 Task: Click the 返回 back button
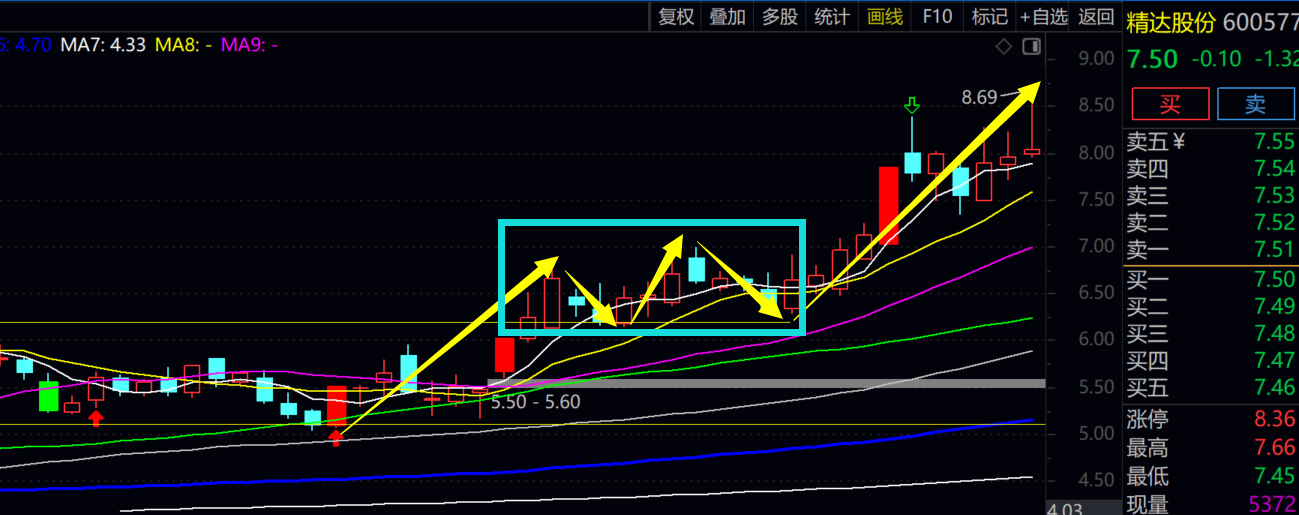coord(1097,16)
